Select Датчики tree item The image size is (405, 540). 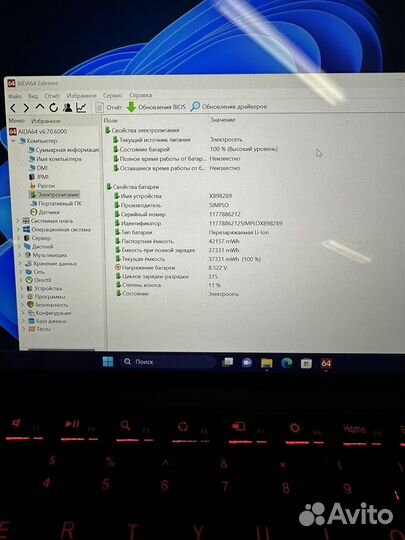point(45,212)
